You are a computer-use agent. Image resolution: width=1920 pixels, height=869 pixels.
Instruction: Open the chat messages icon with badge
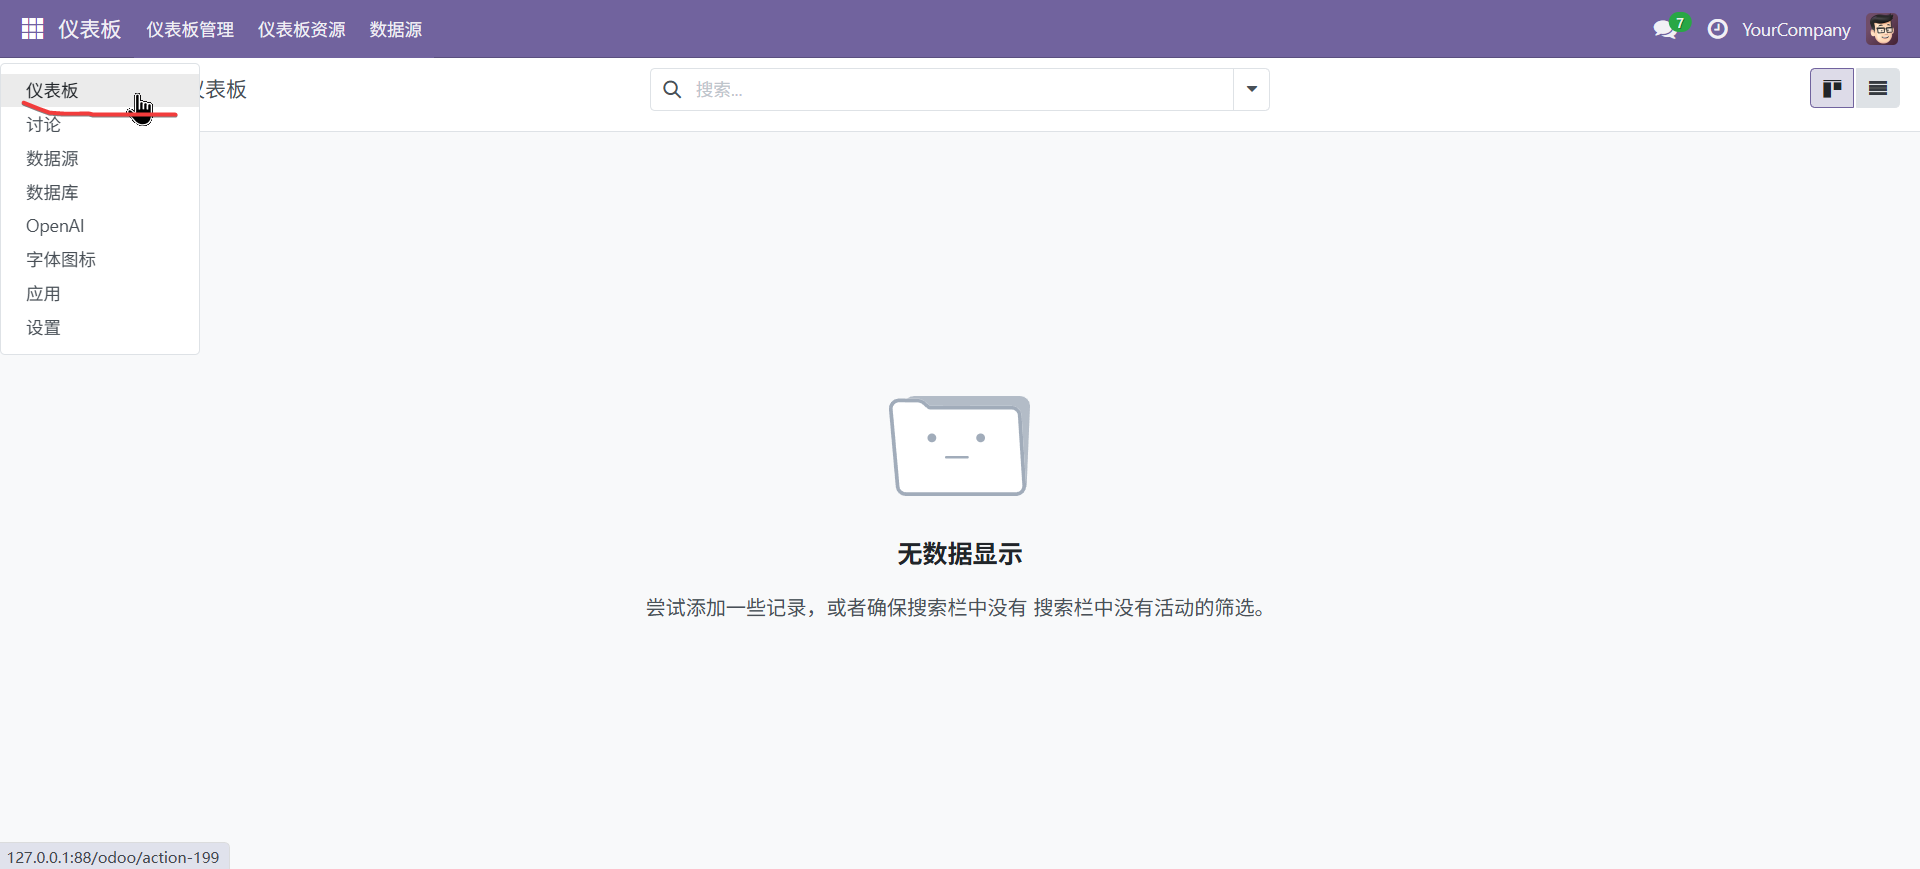pyautogui.click(x=1666, y=29)
